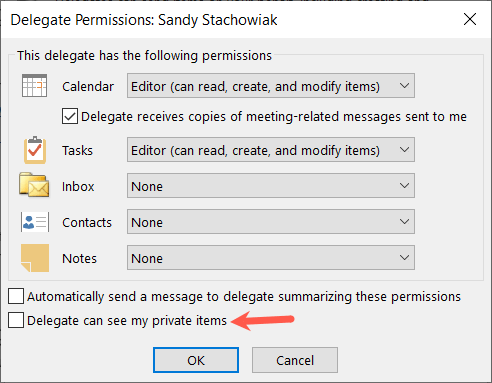The height and width of the screenshot is (383, 492).
Task: Close the Delegate Permissions dialog
Action: (470, 19)
